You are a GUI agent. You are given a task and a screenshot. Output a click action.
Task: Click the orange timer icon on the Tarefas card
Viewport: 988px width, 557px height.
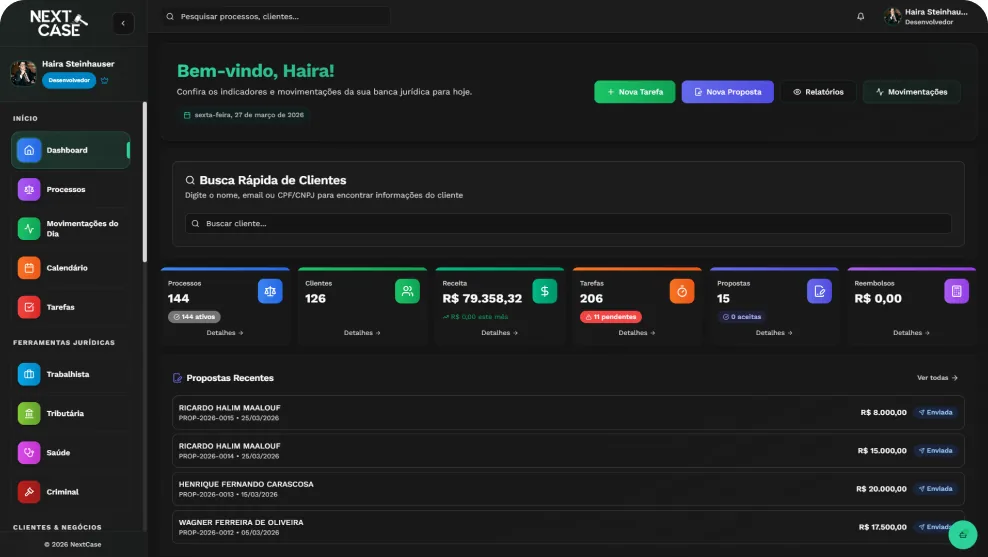(682, 291)
